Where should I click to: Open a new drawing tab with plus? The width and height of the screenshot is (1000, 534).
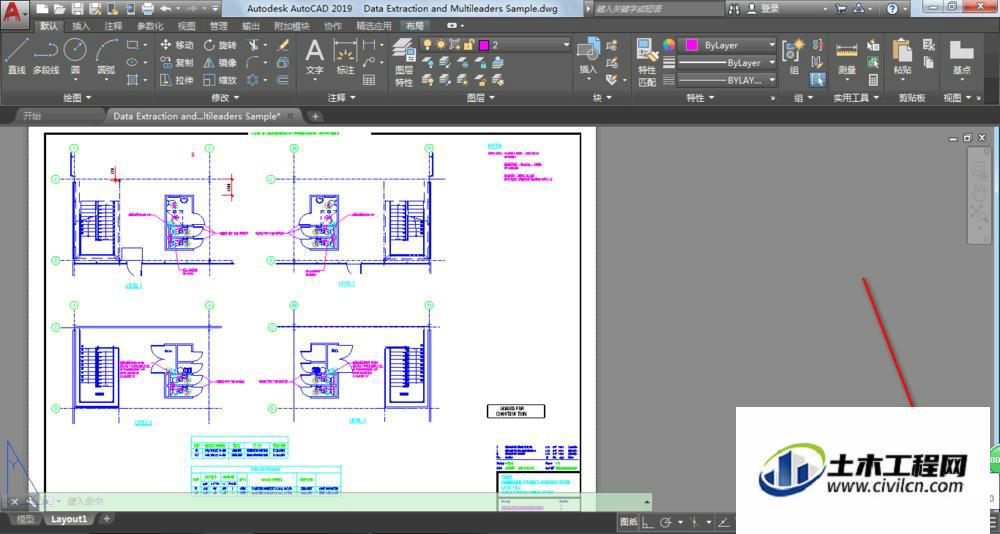click(315, 116)
